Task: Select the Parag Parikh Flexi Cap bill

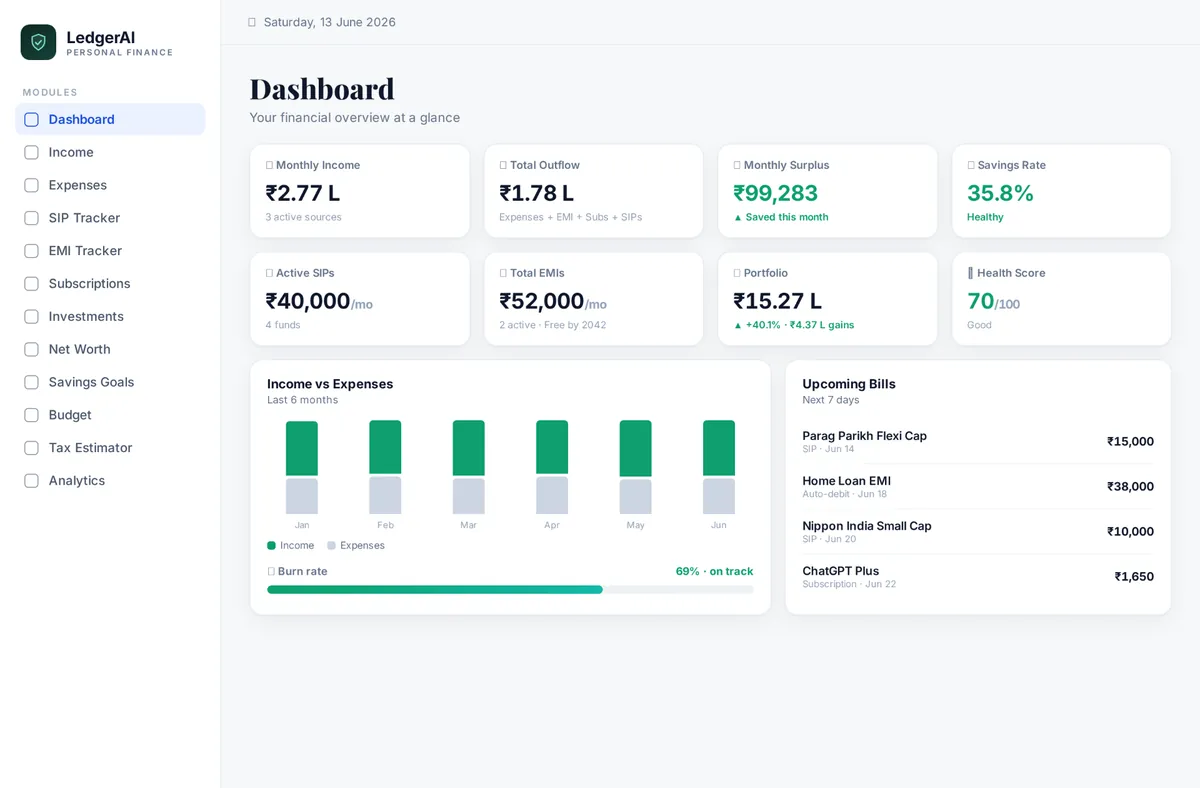Action: click(x=978, y=441)
